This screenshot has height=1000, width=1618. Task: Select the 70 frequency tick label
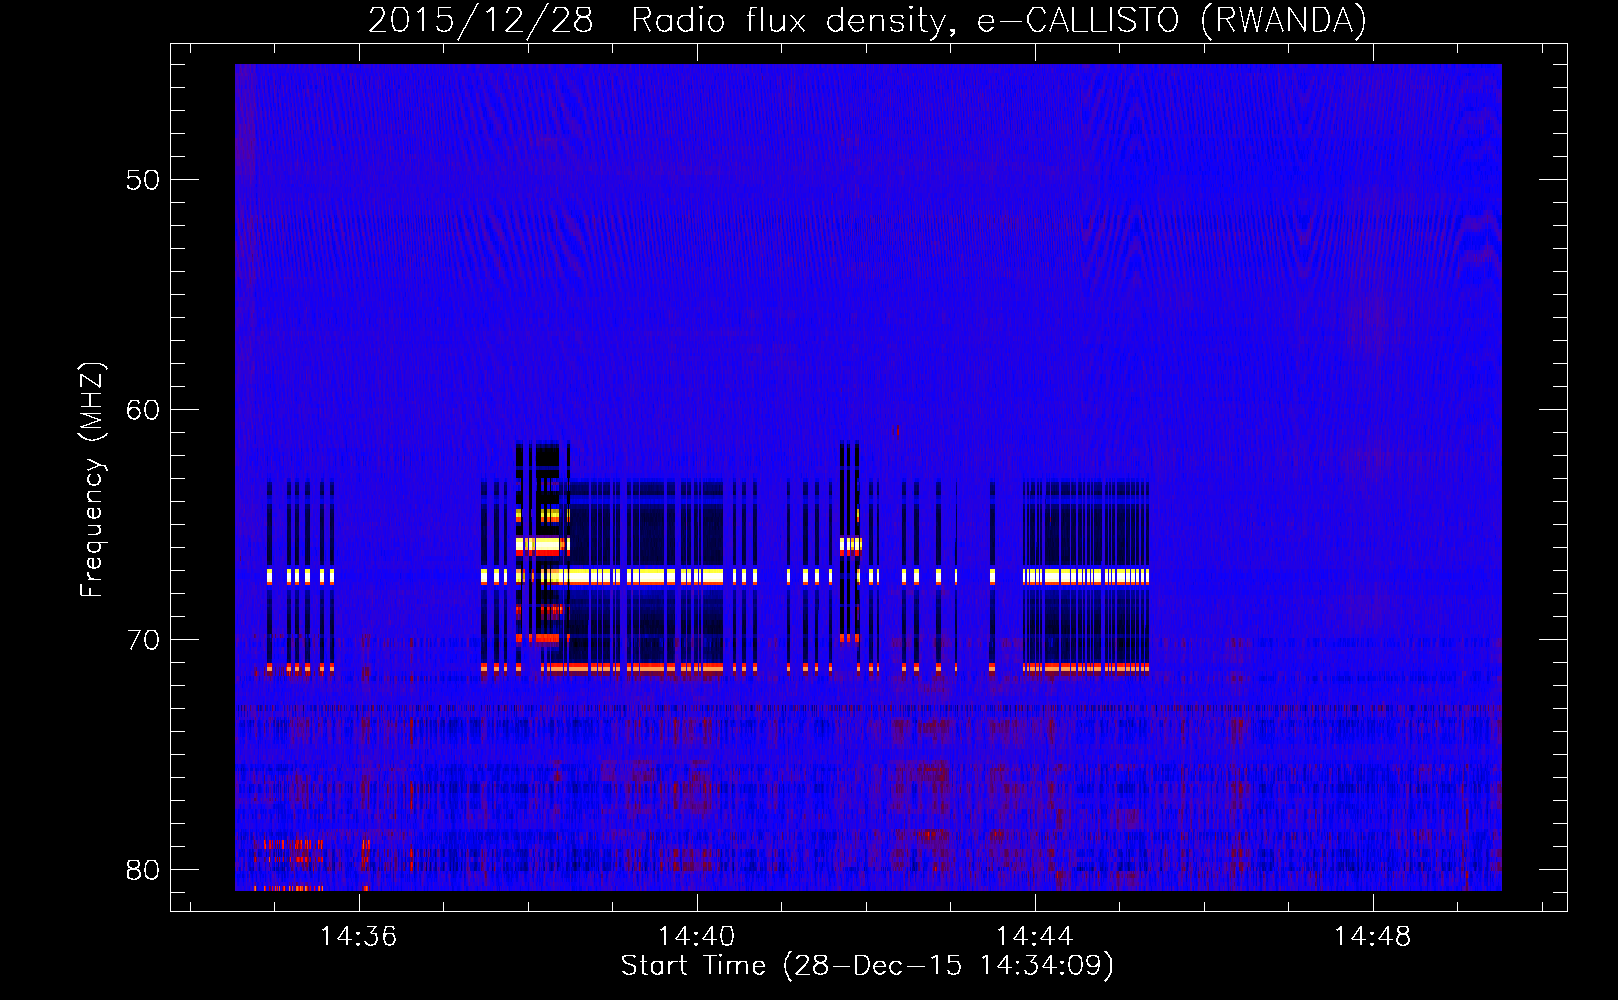tap(143, 640)
